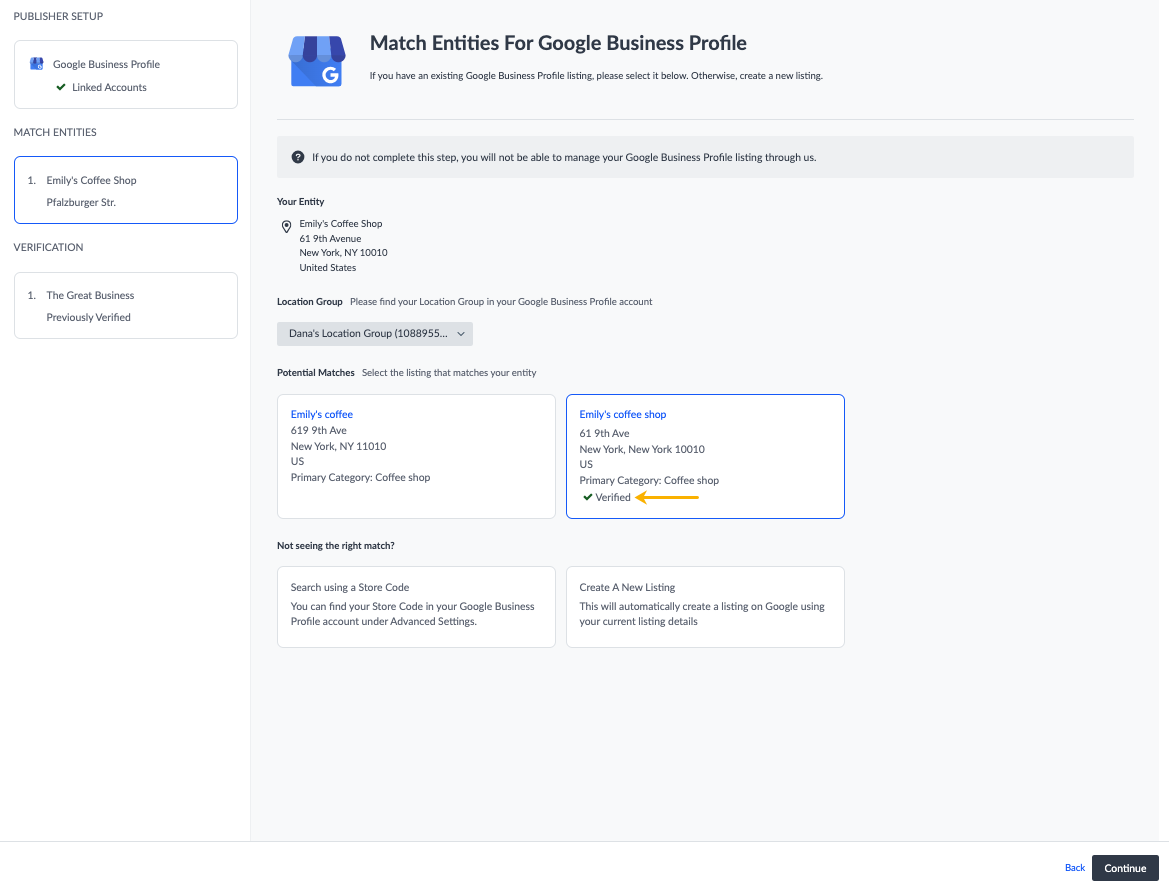Click the large Google Business Profile storefront logo
Screen dimensions: 1169x888
(316, 60)
